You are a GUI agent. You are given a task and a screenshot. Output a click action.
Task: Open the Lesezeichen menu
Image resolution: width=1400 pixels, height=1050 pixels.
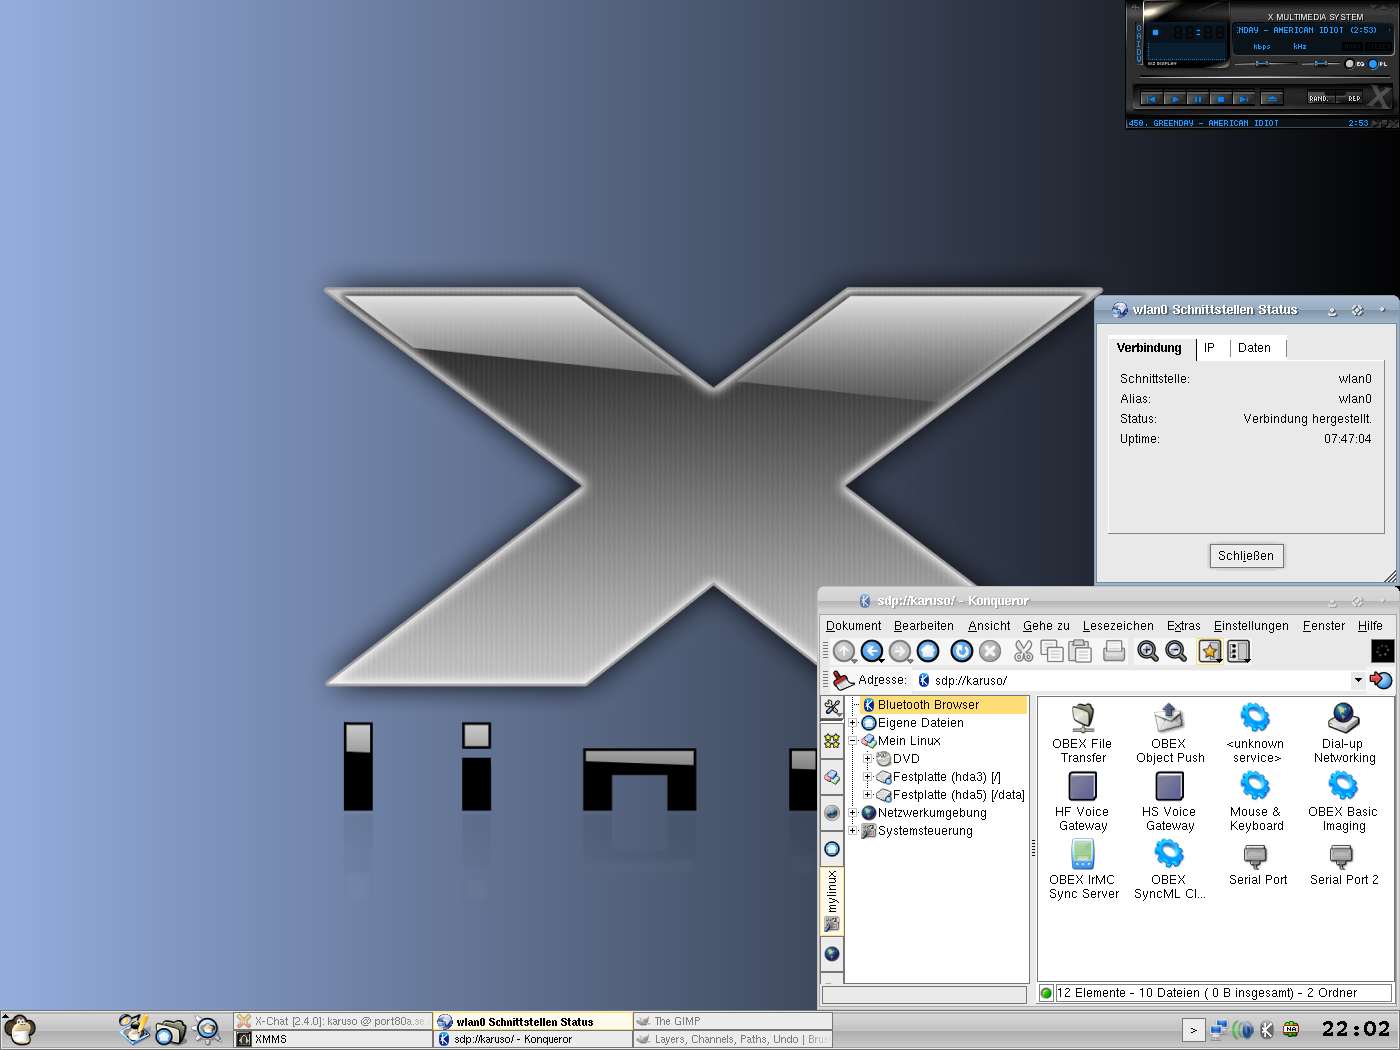(x=1118, y=626)
